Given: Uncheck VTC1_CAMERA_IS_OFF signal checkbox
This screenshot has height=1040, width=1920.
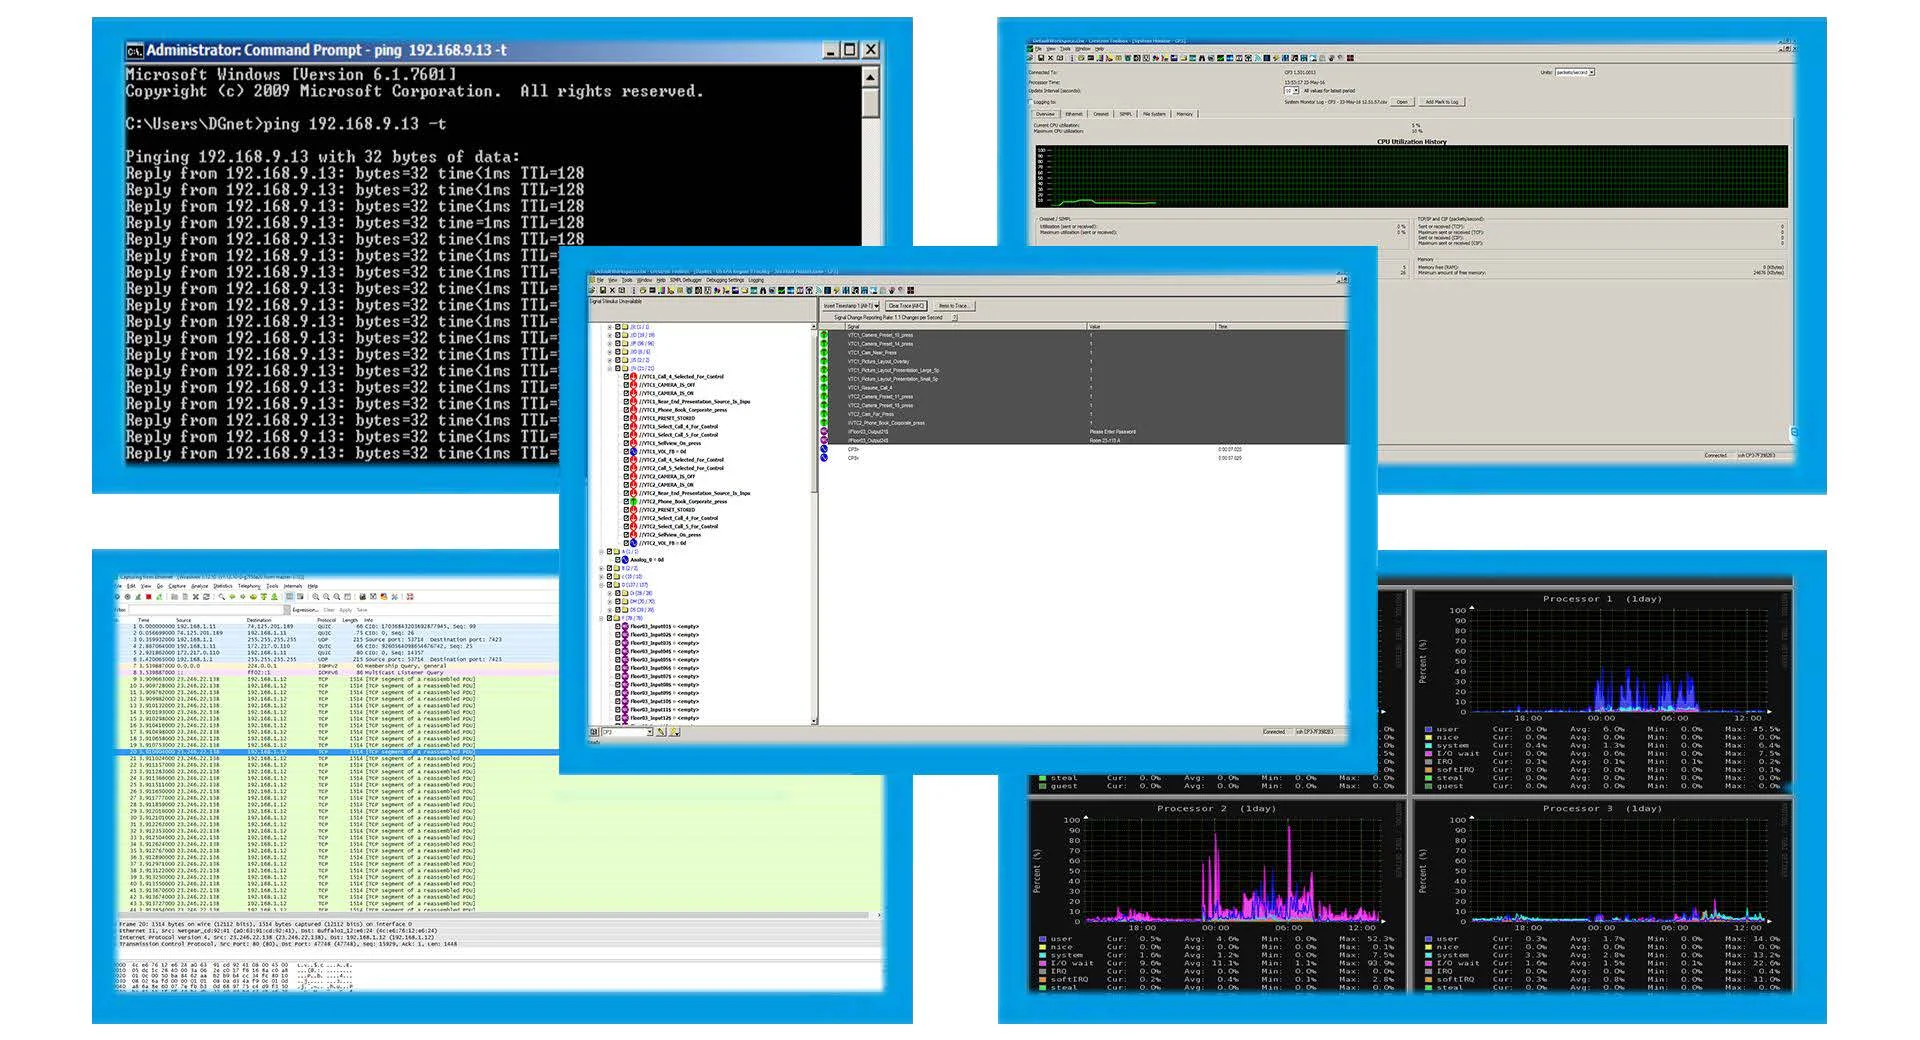Looking at the screenshot, I should pos(627,385).
